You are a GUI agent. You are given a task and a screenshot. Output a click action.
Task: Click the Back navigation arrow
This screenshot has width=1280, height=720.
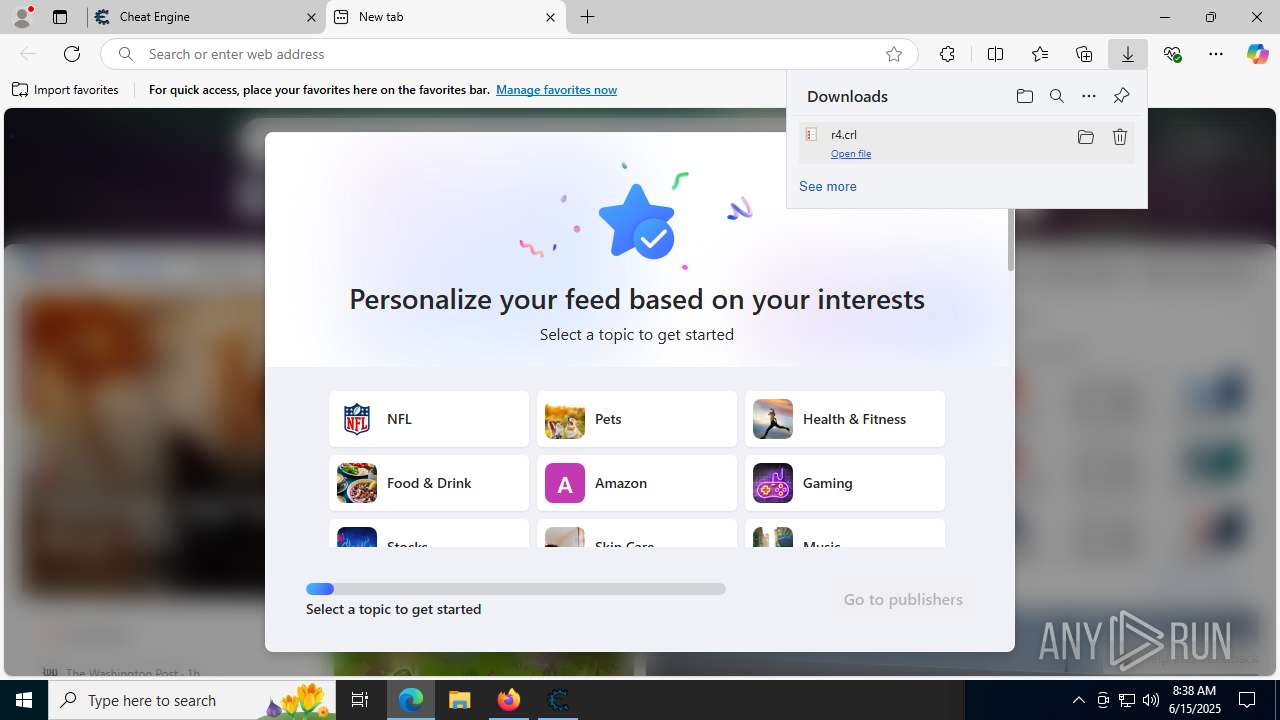[x=28, y=54]
